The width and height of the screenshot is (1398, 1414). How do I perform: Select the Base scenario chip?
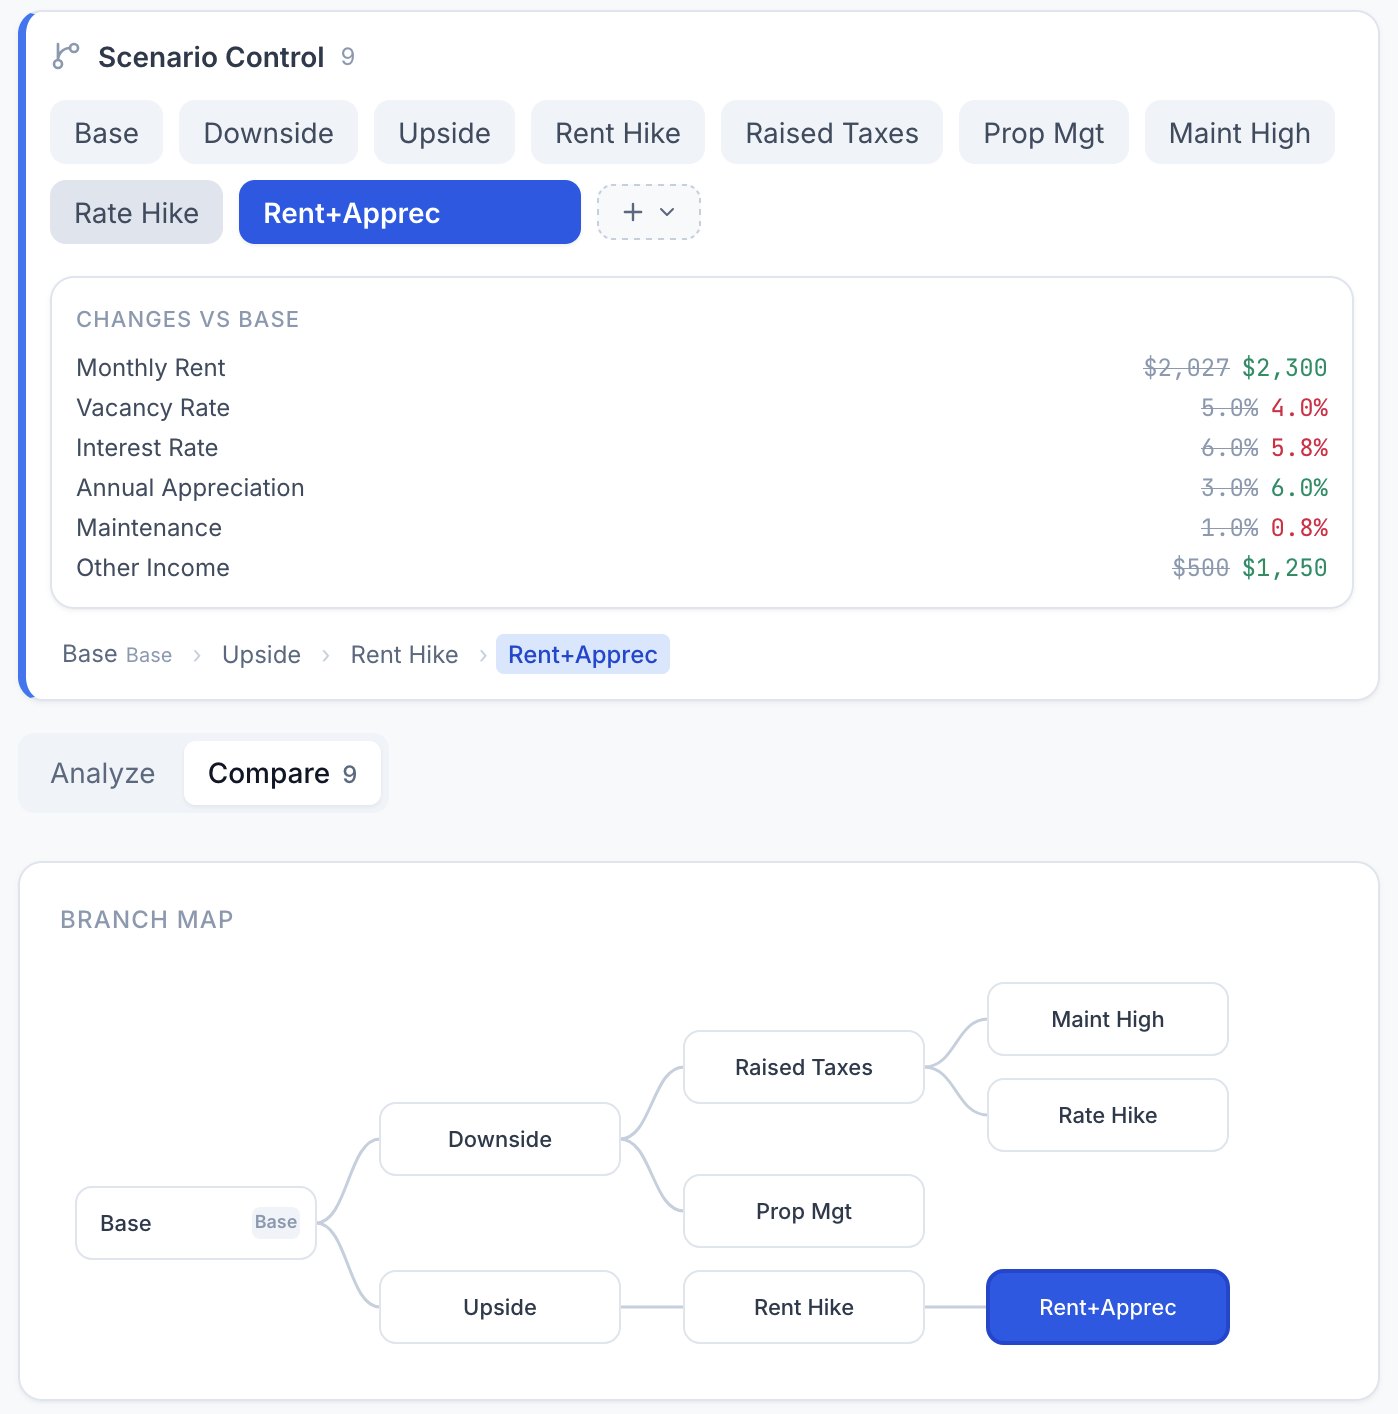point(106,133)
